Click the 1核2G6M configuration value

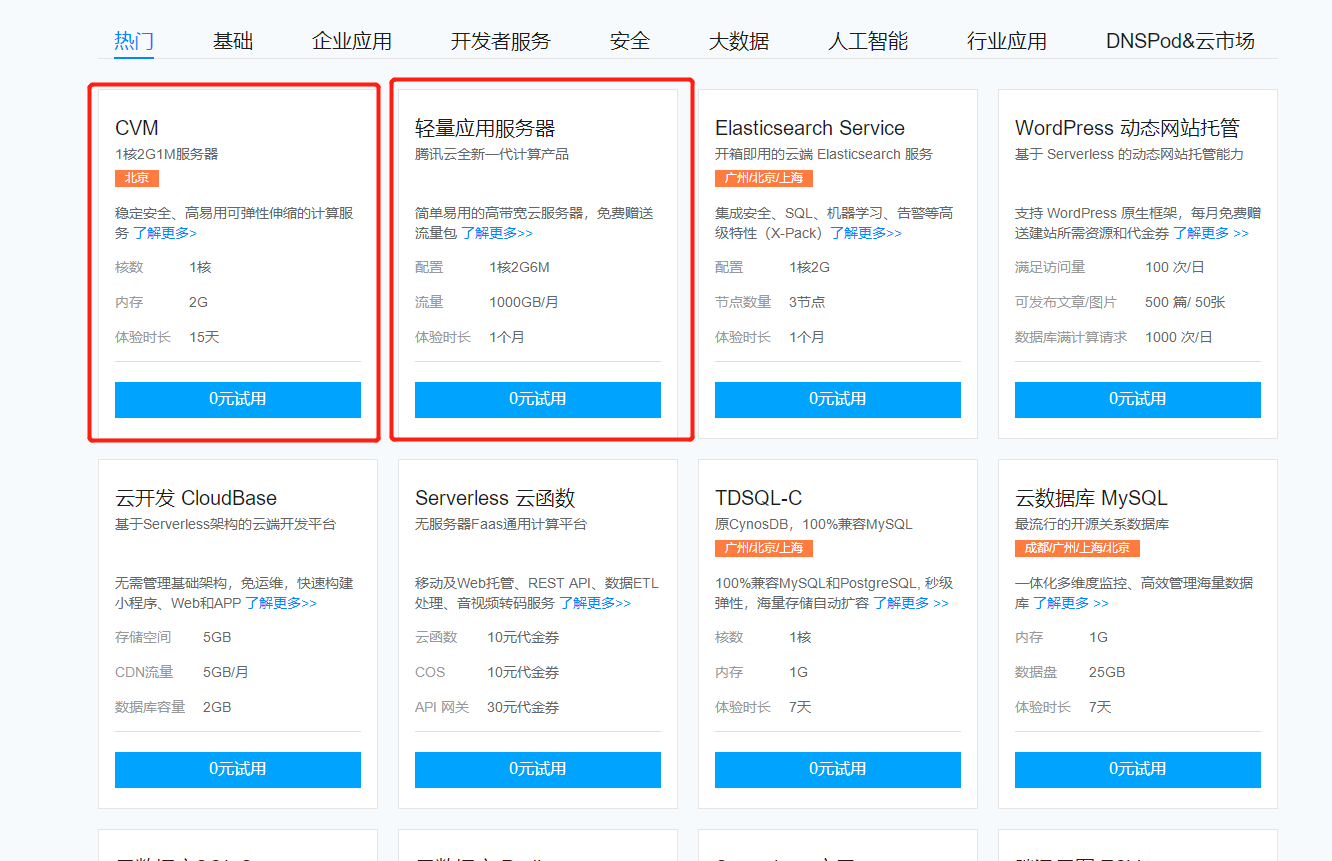519,267
